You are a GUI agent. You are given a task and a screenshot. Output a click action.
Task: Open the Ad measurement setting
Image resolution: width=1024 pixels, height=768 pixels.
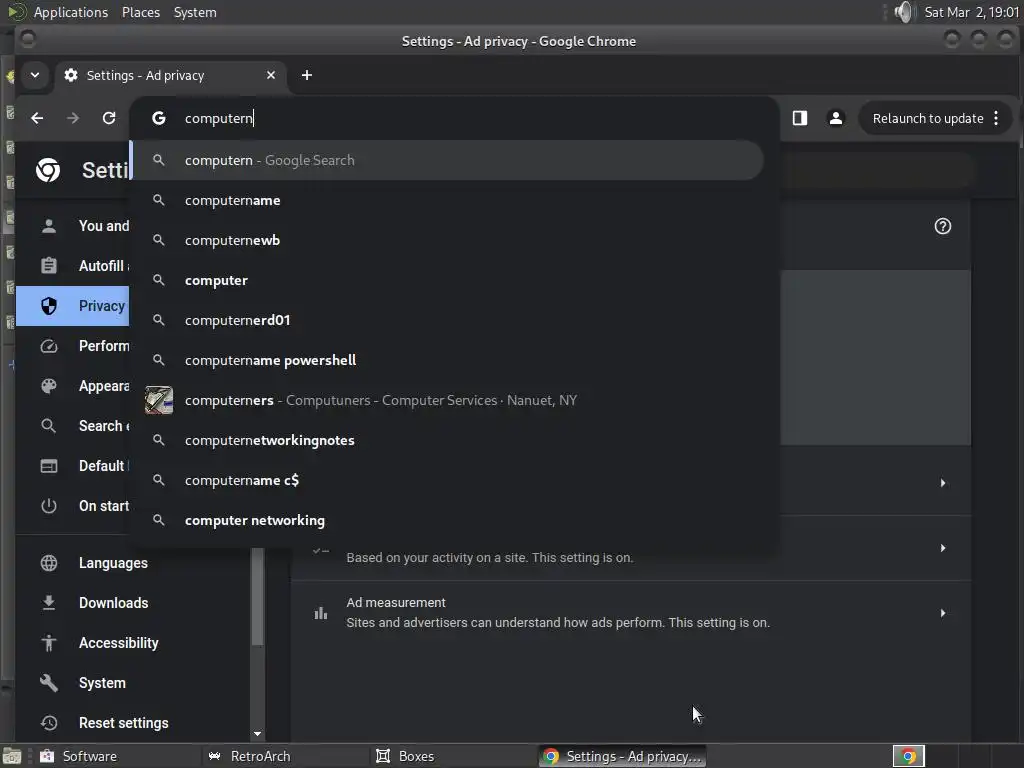click(x=631, y=613)
